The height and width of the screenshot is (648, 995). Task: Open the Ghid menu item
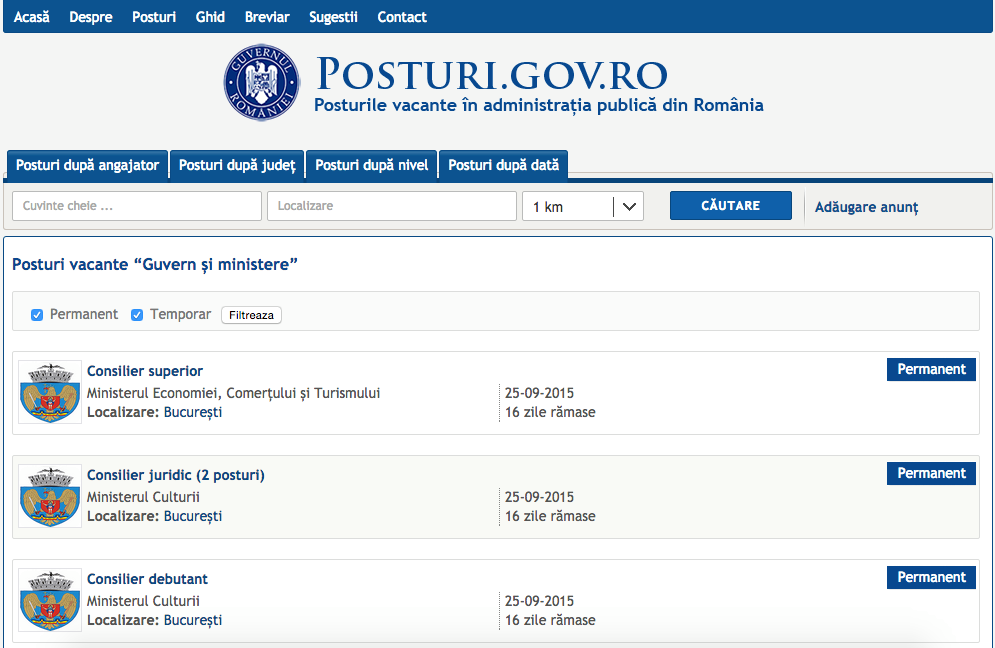[x=210, y=17]
